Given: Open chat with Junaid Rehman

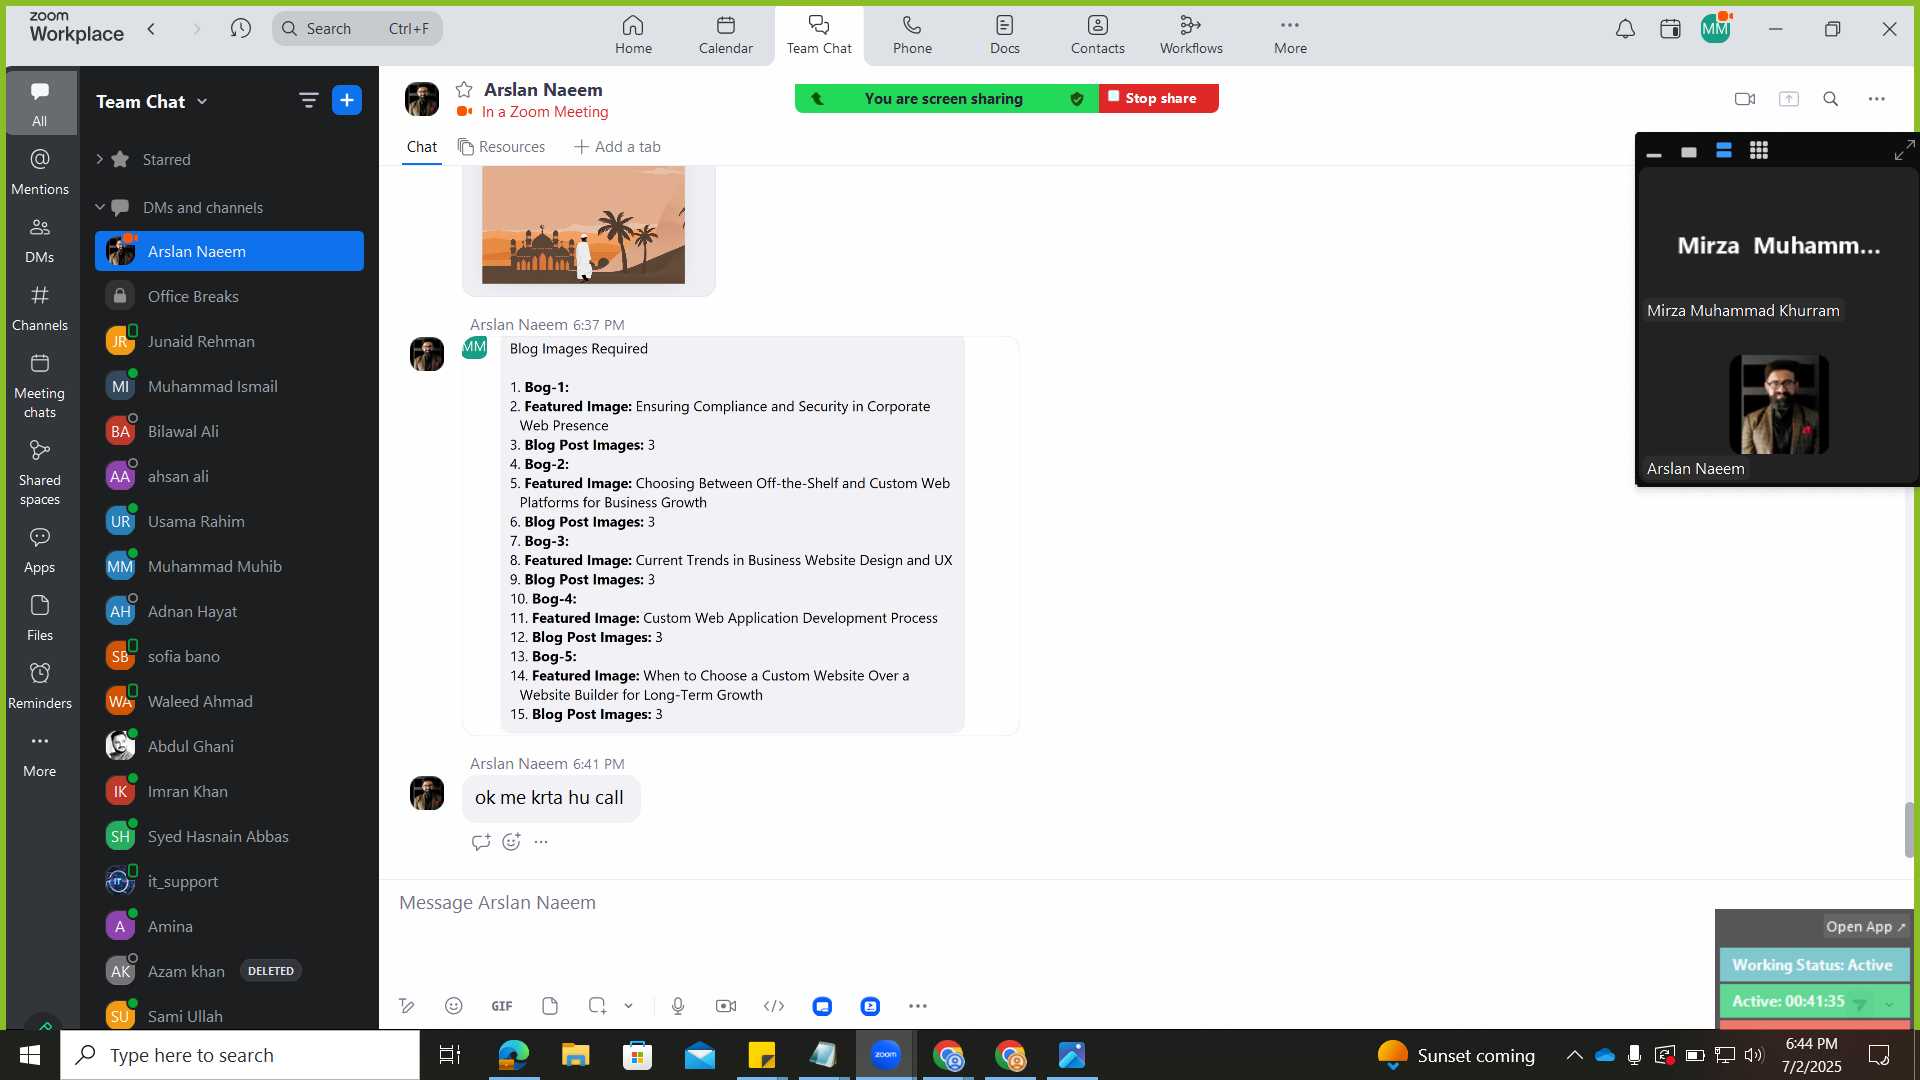Looking at the screenshot, I should pyautogui.click(x=229, y=341).
